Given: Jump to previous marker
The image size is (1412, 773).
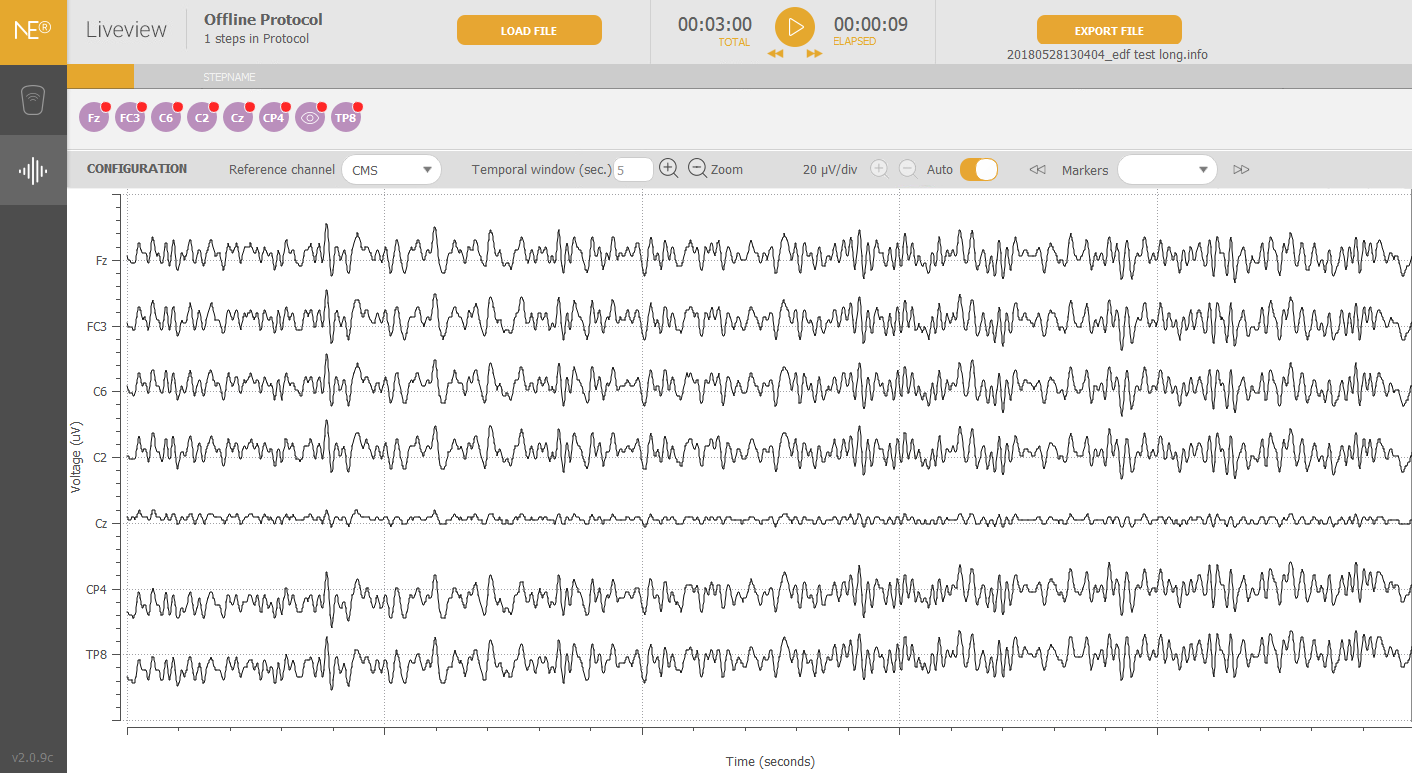Looking at the screenshot, I should tap(1038, 170).
